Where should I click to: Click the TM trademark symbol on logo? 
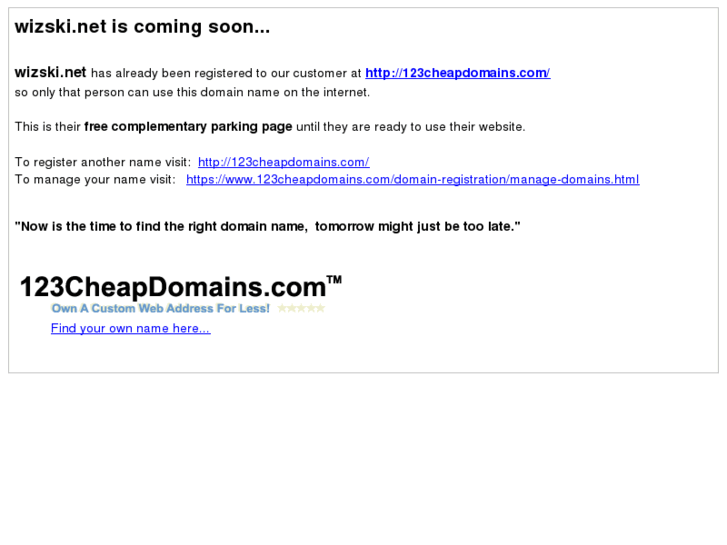334,280
